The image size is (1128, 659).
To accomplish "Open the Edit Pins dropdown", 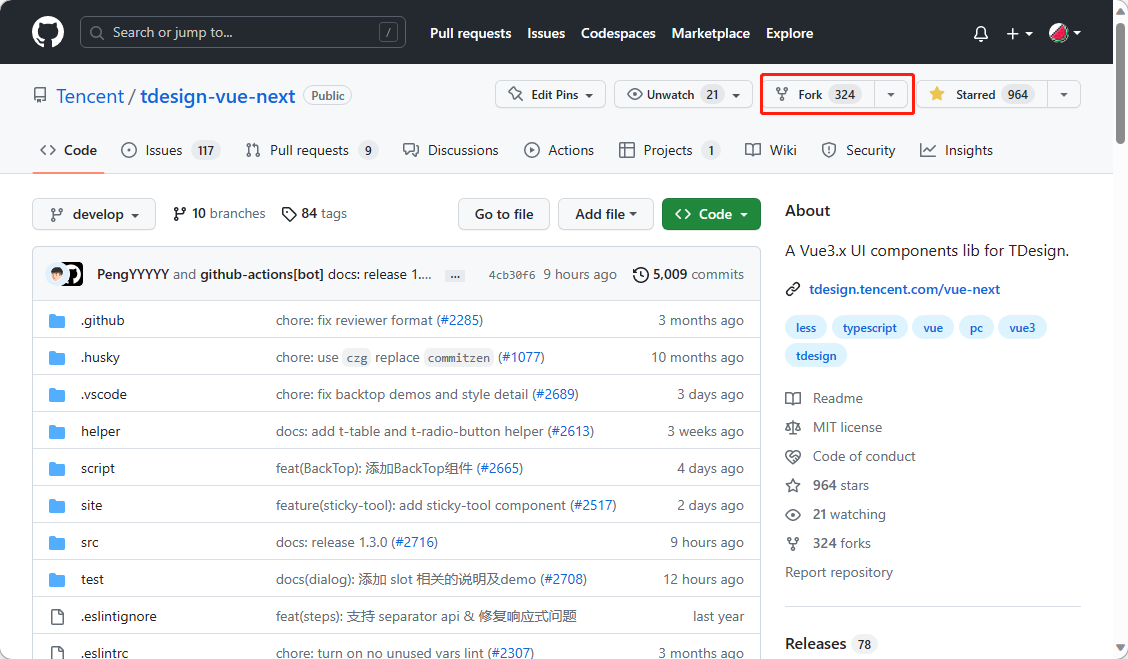I will coord(550,94).
